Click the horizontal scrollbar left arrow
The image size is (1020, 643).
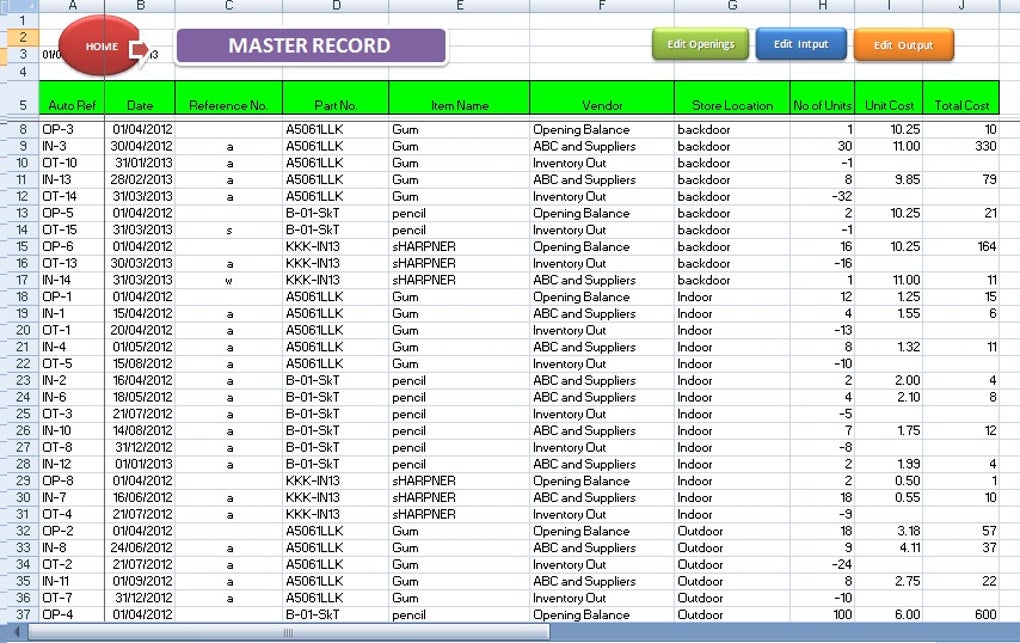click(16, 631)
